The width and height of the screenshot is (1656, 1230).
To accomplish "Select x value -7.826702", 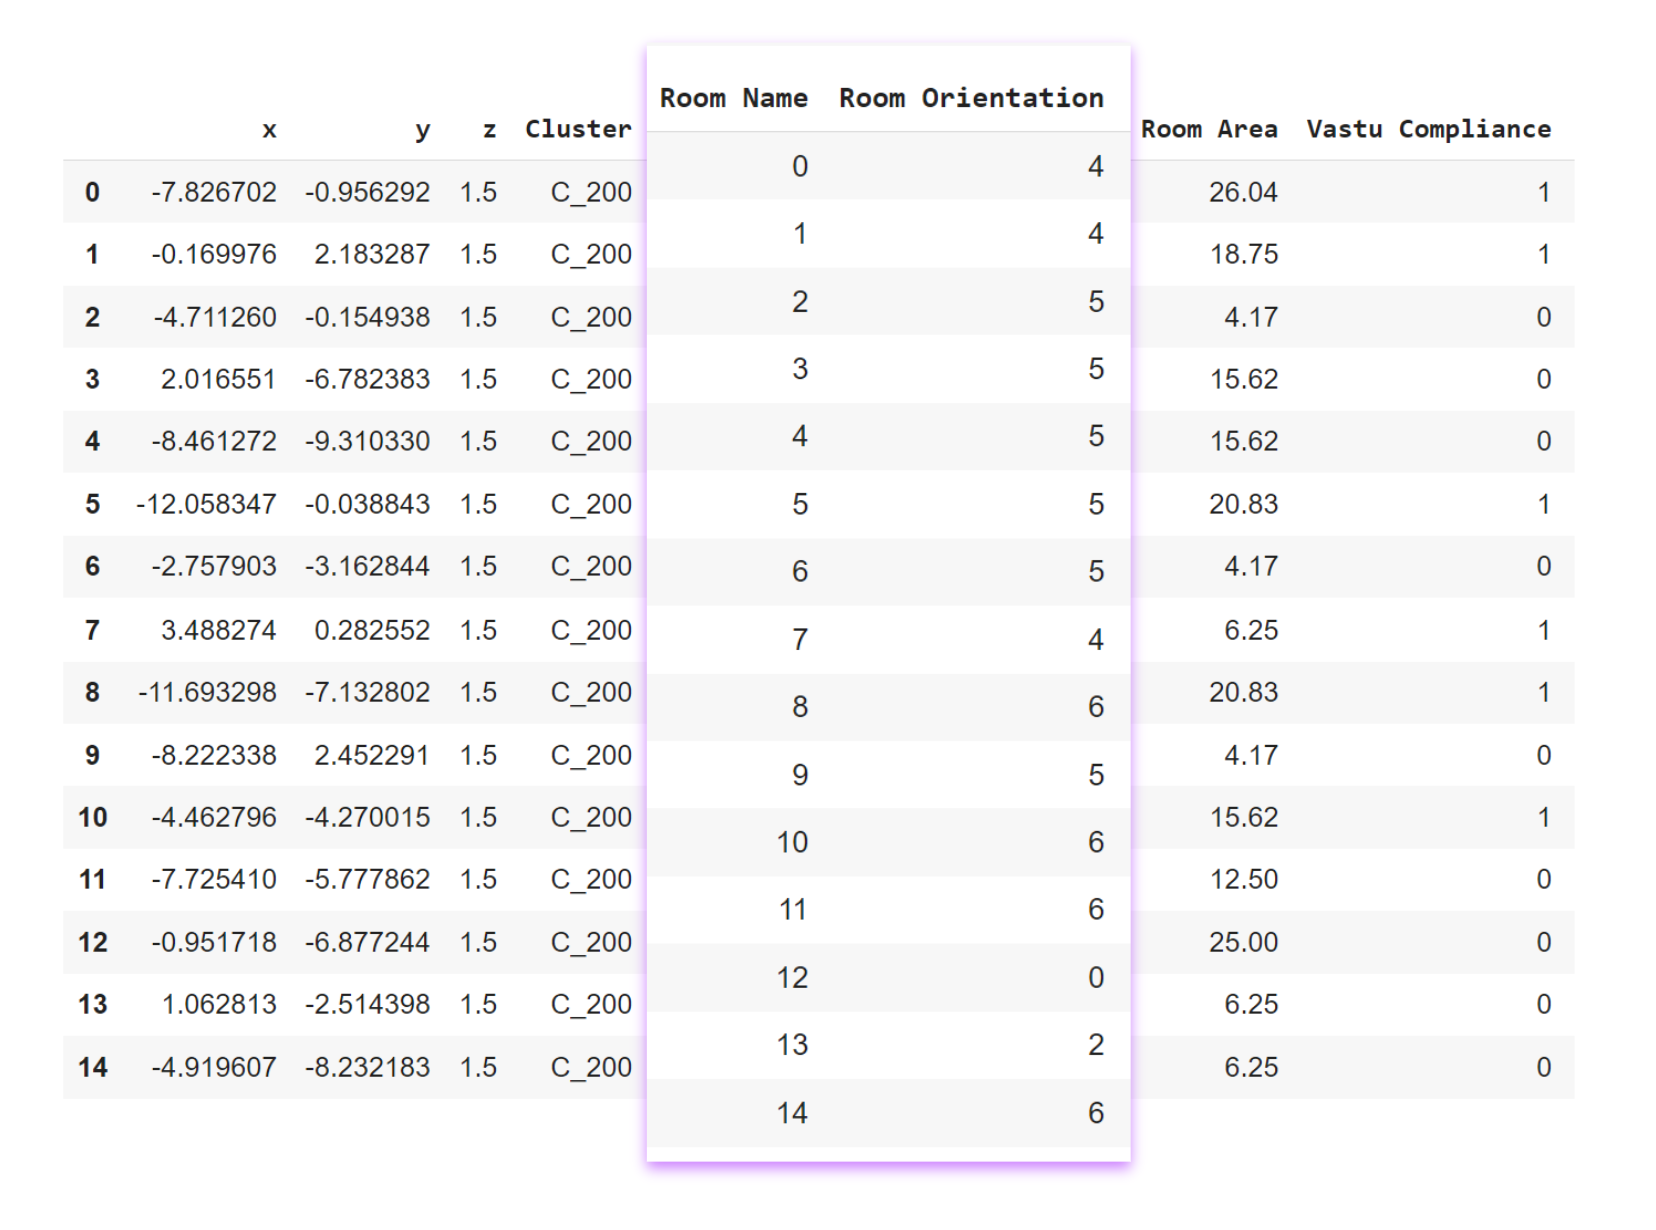I will pos(213,192).
